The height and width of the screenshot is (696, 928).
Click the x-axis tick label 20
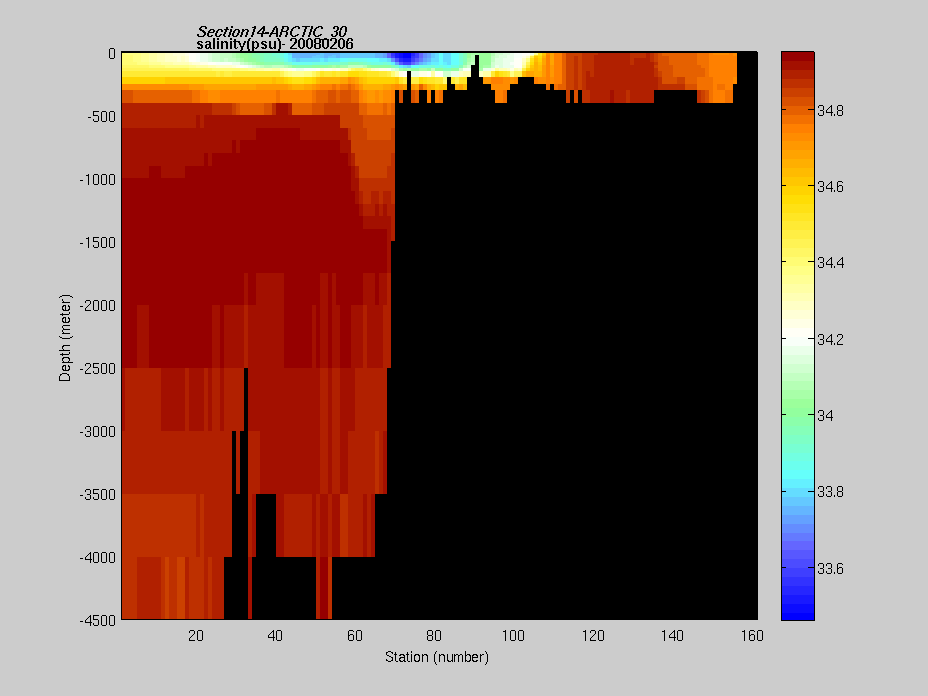click(196, 636)
